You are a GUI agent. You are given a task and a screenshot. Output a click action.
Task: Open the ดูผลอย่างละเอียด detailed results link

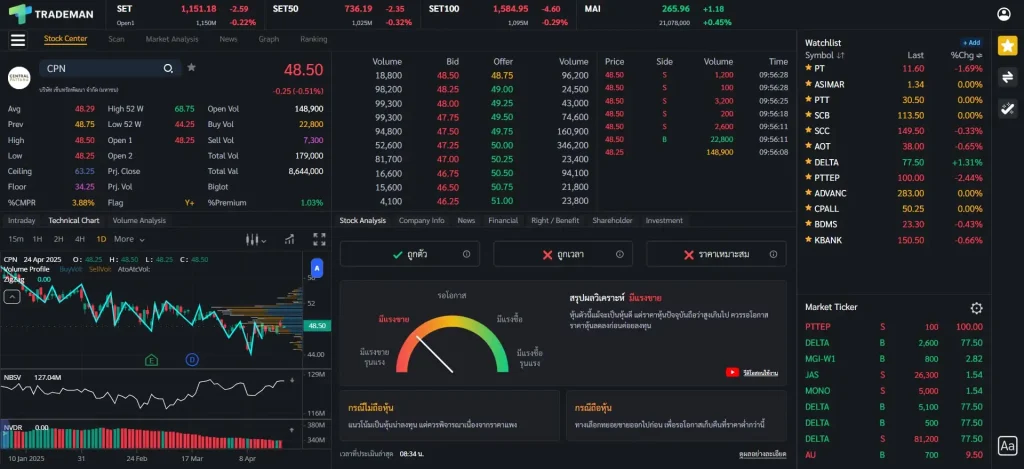(762, 453)
